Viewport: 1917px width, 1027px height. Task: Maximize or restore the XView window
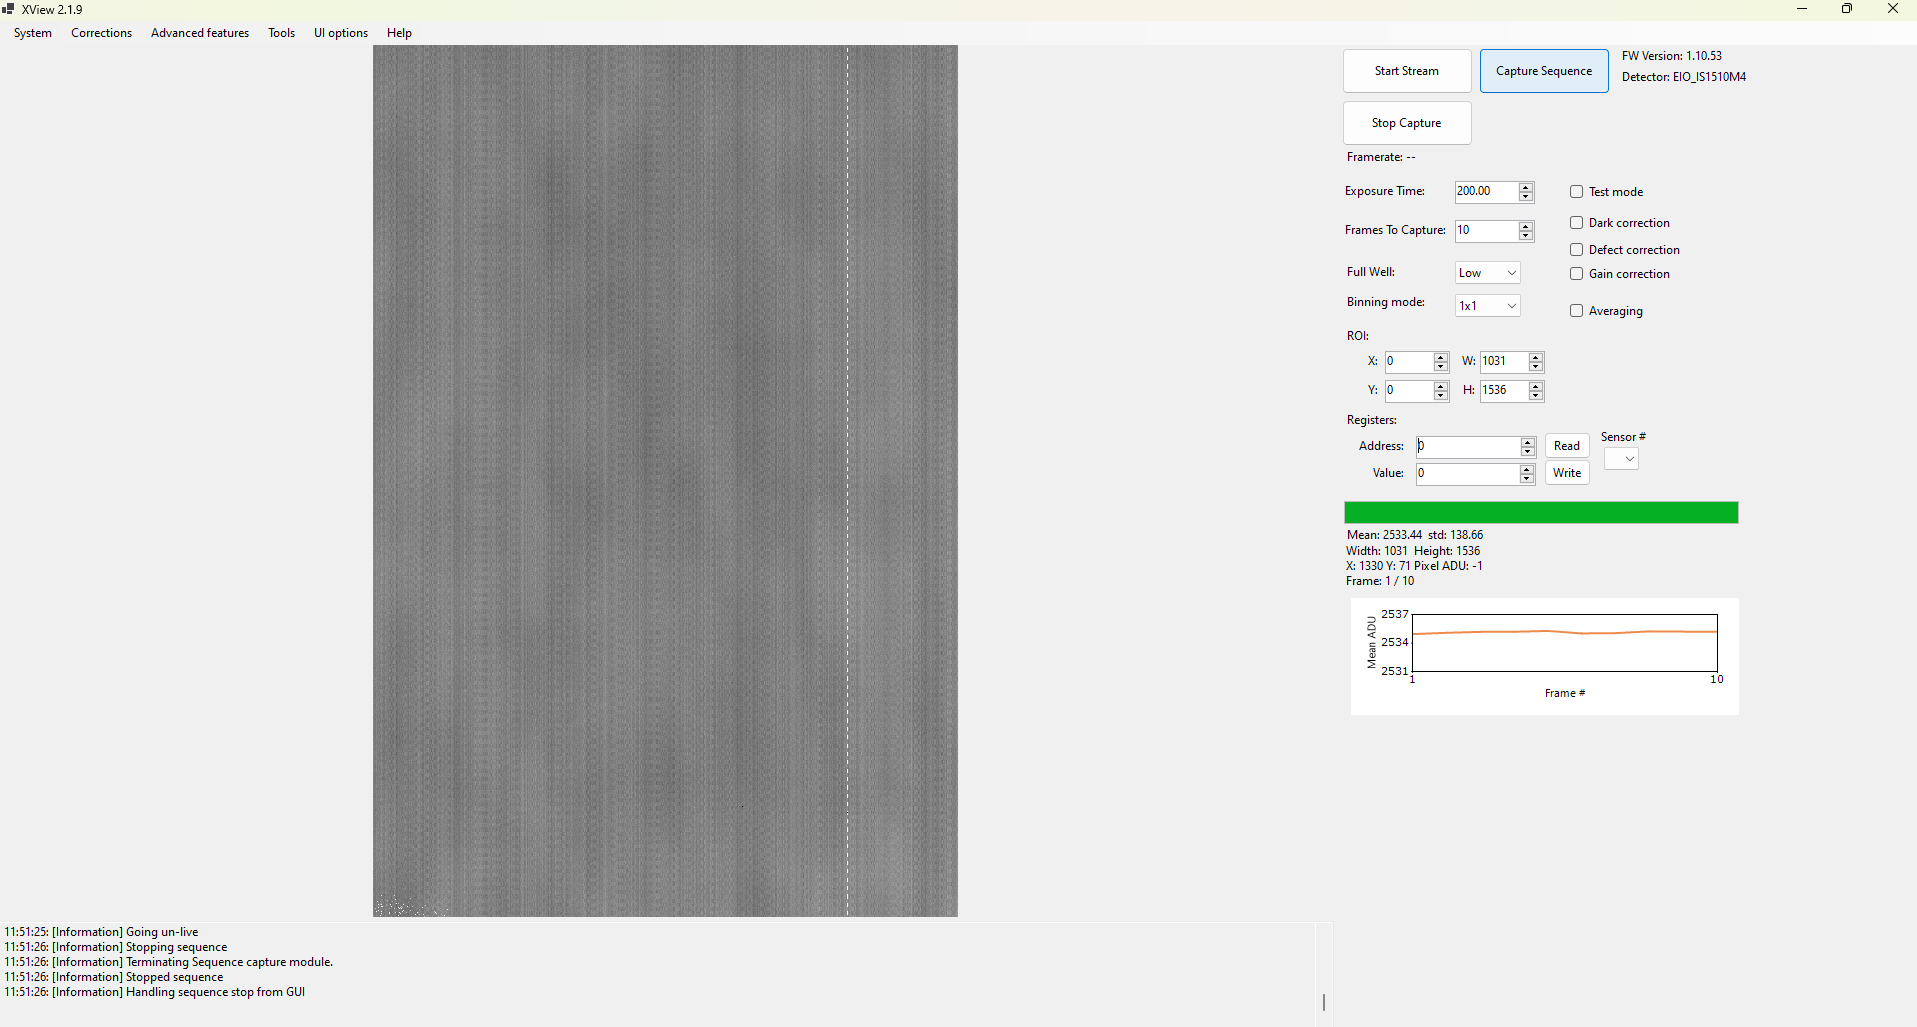pyautogui.click(x=1847, y=9)
